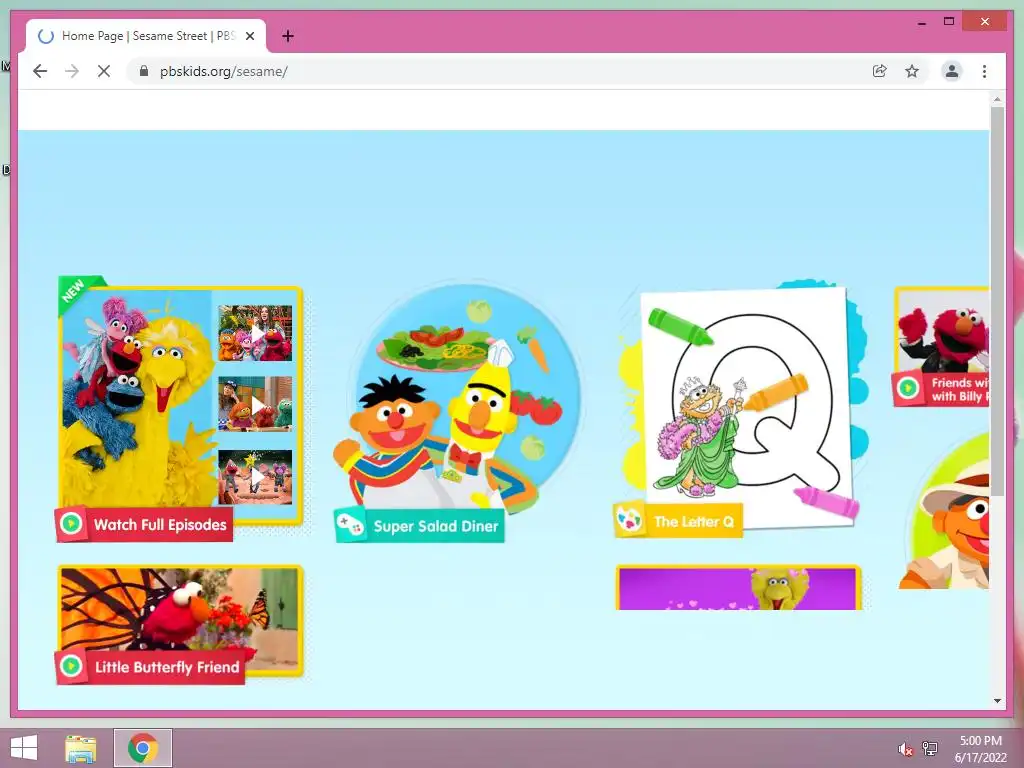
Task: Open Chrome's three-dot menu
Action: 984,71
